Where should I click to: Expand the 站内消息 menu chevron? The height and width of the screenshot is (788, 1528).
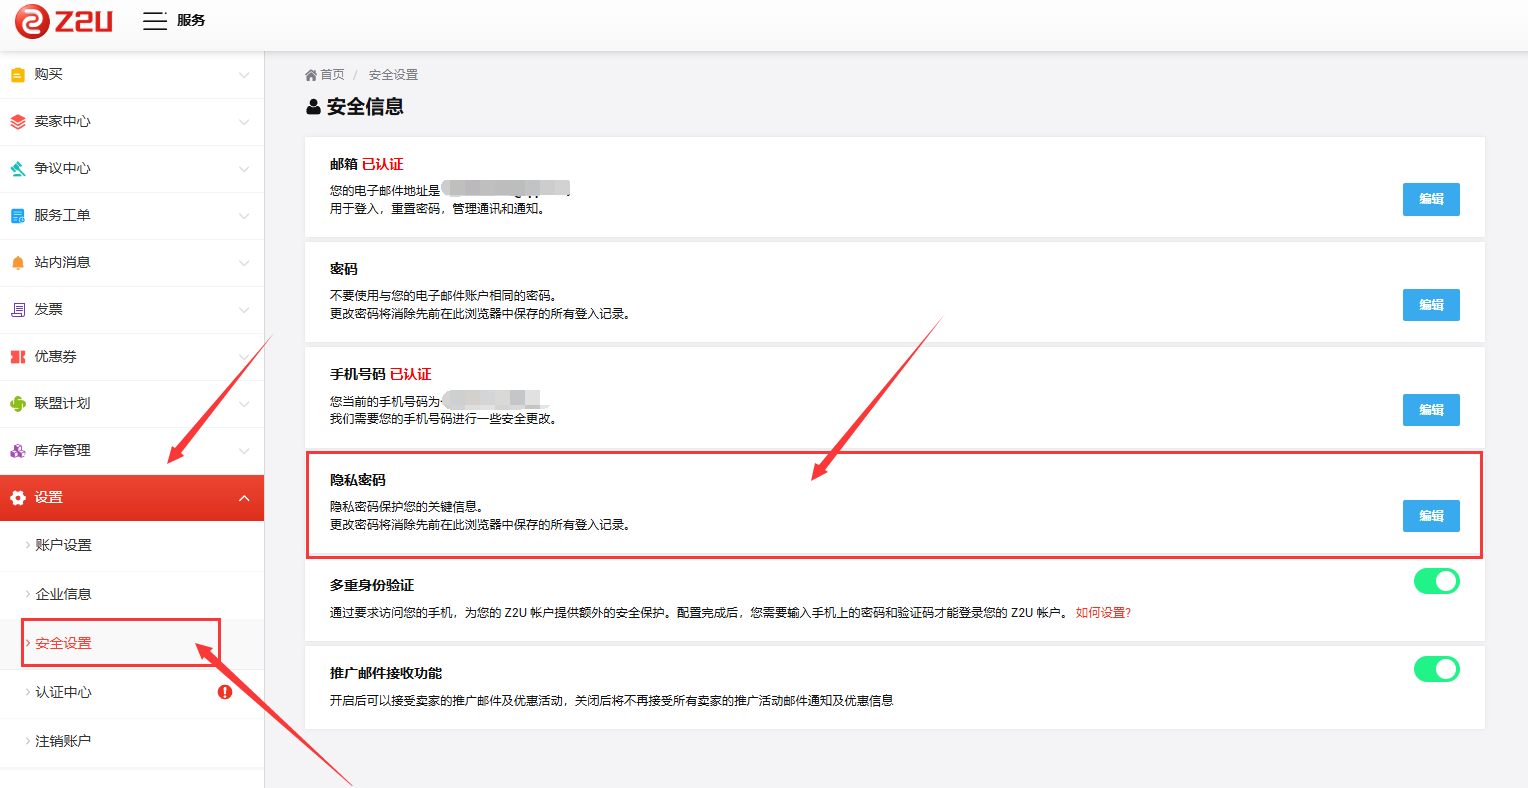click(x=244, y=263)
